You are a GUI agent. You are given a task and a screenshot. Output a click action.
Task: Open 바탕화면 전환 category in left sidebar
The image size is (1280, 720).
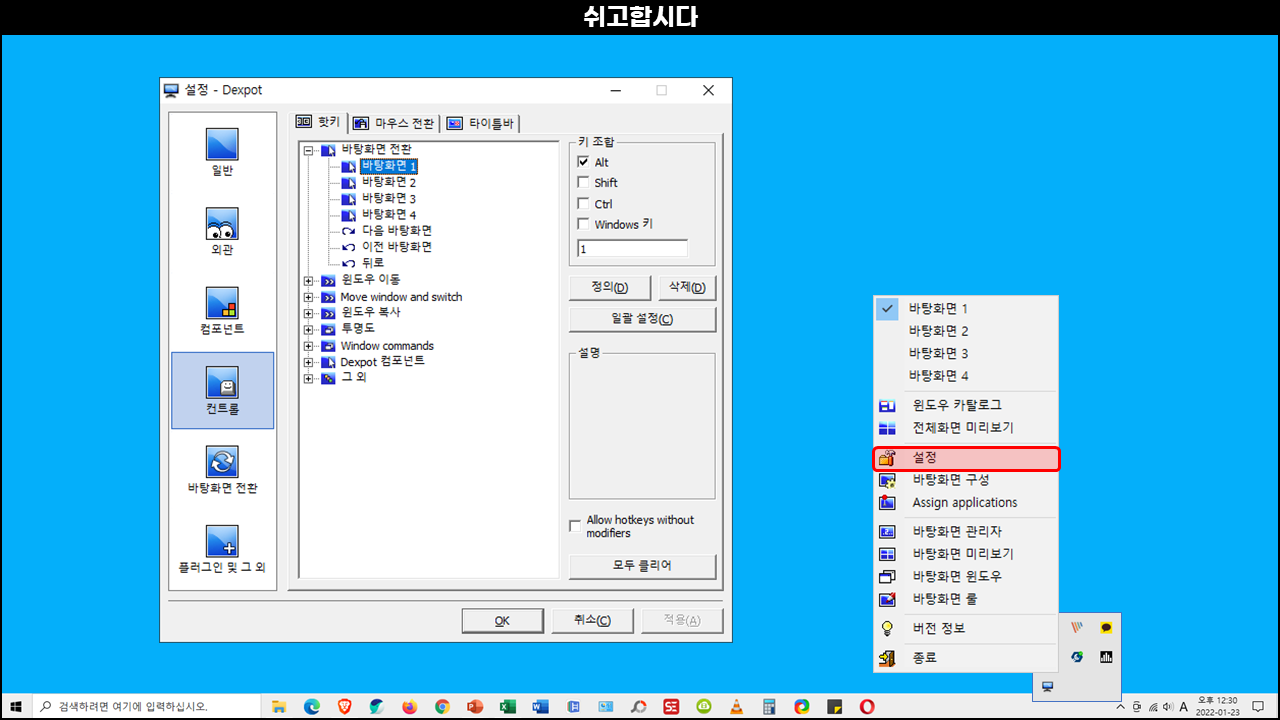[x=222, y=470]
